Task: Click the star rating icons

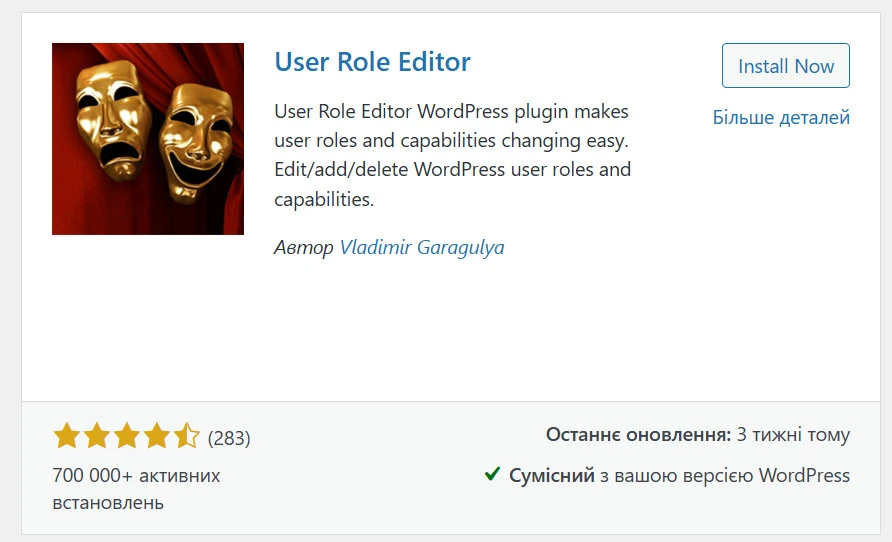Action: click(126, 436)
